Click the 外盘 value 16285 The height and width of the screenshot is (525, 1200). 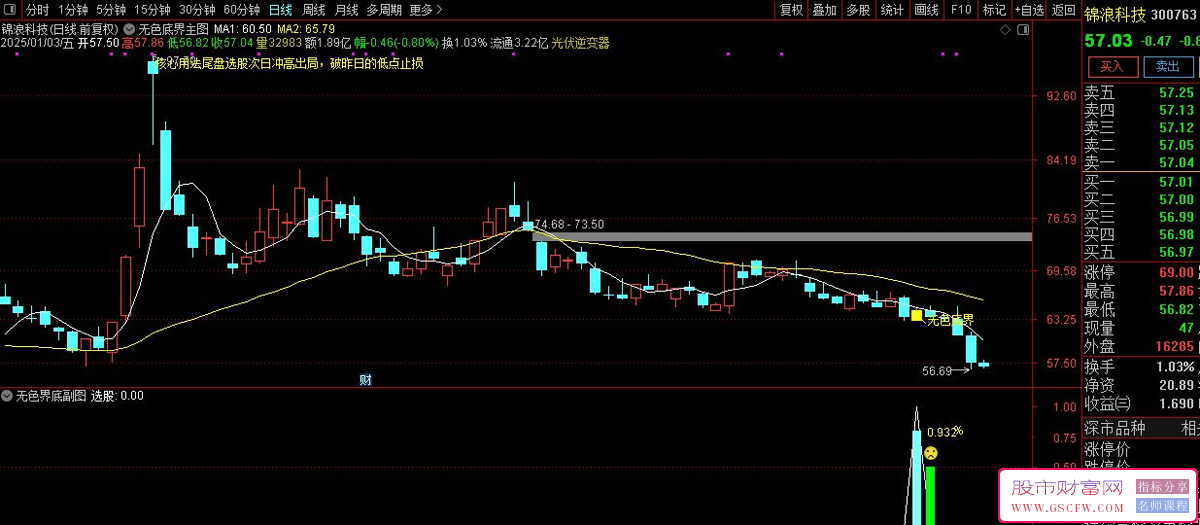pos(1174,347)
